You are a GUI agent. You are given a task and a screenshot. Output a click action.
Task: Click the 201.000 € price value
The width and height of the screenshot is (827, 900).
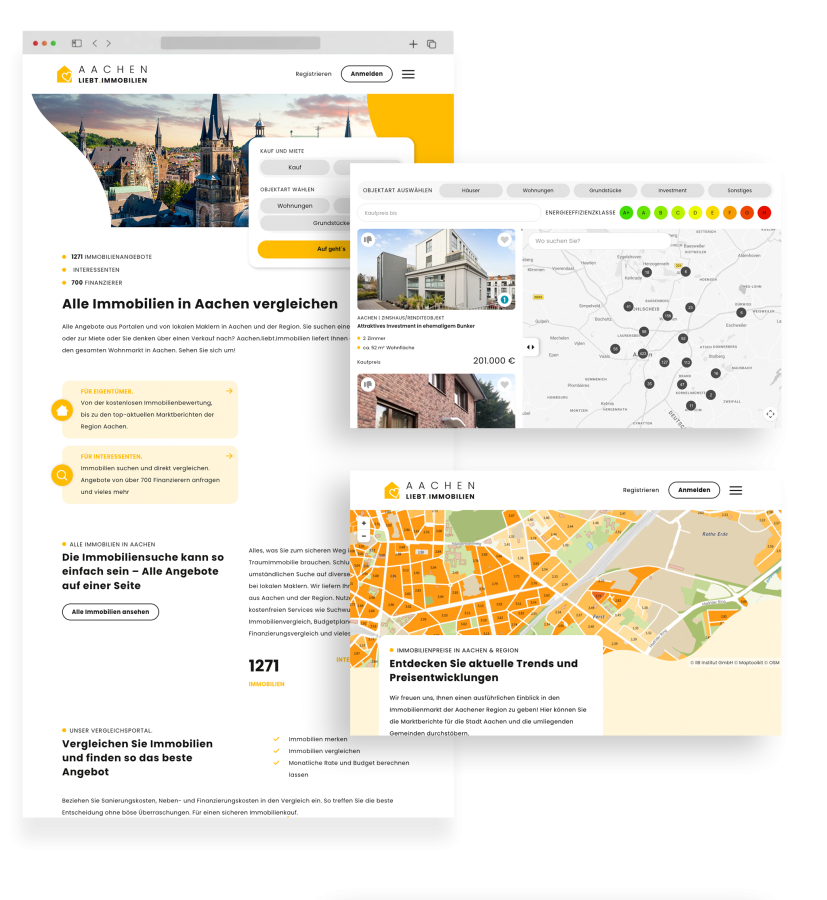point(494,361)
